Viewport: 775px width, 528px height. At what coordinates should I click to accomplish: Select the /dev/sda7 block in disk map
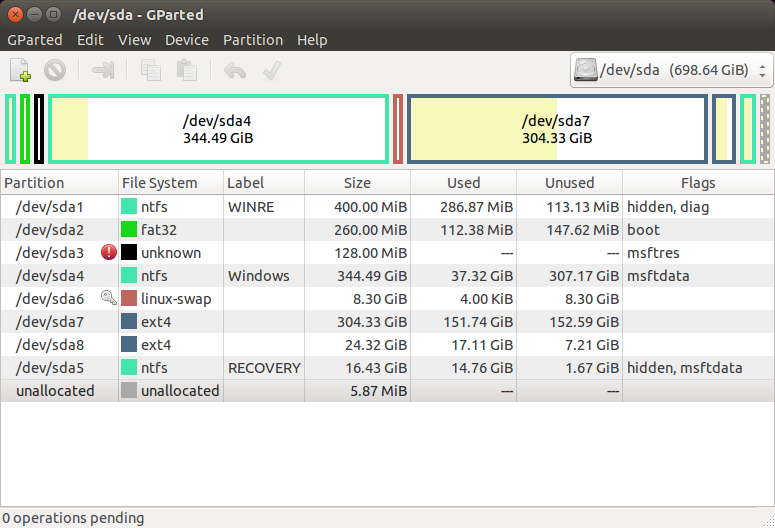pyautogui.click(x=557, y=129)
